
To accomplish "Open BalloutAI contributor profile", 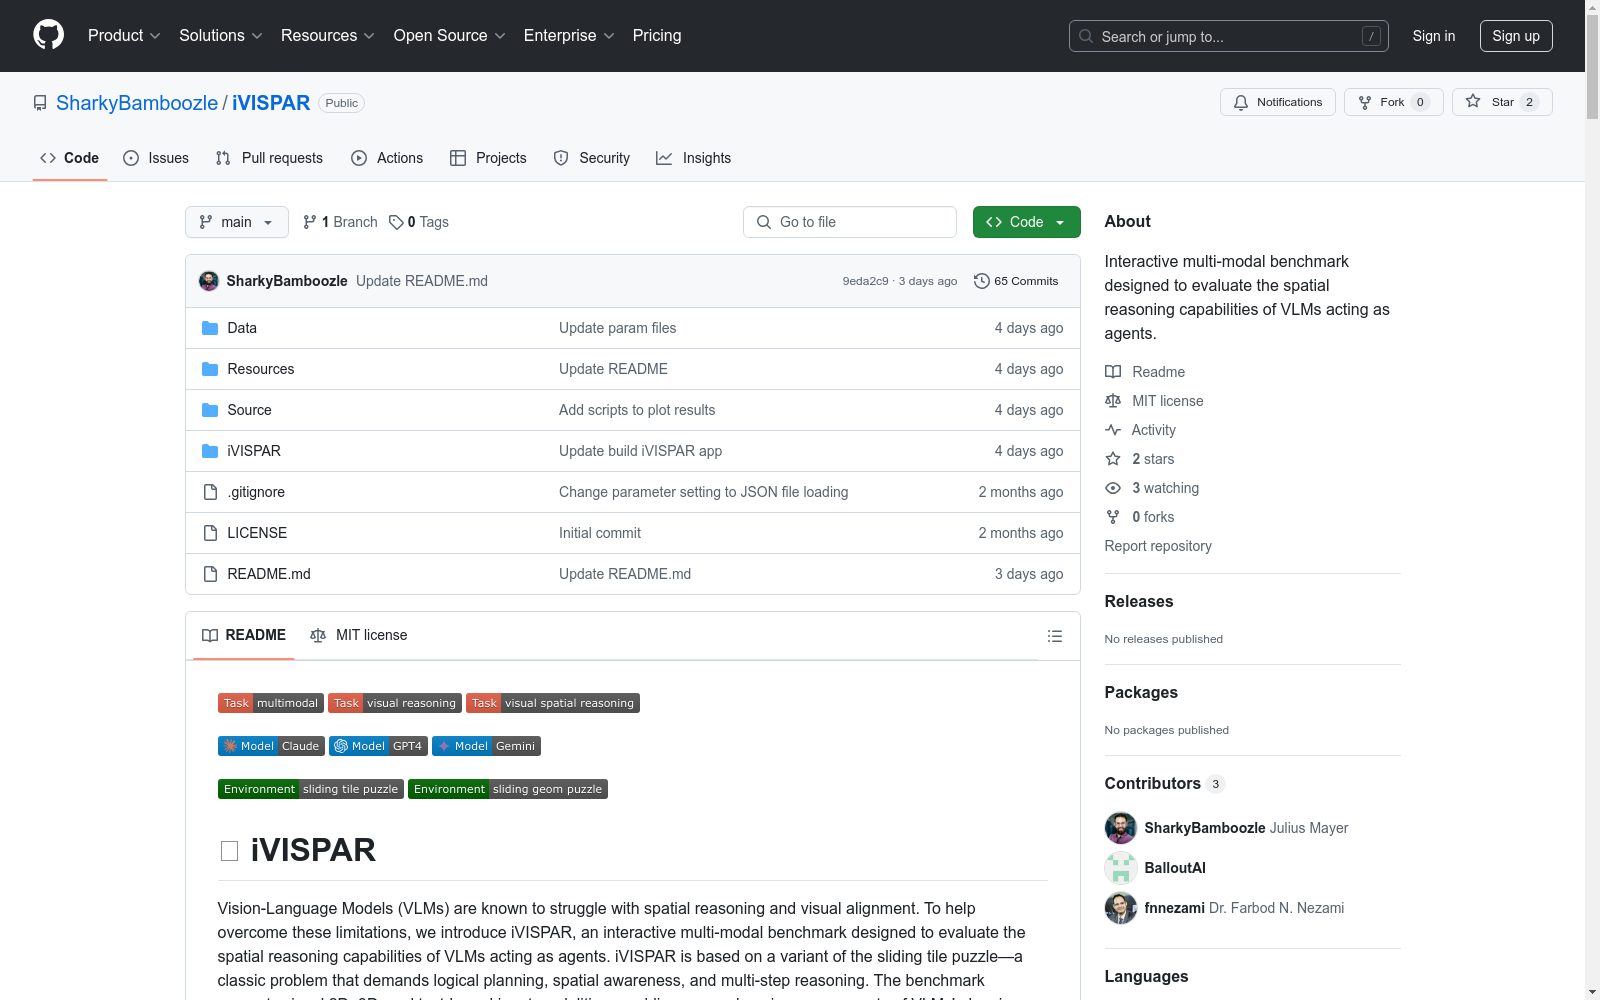I will [1175, 868].
